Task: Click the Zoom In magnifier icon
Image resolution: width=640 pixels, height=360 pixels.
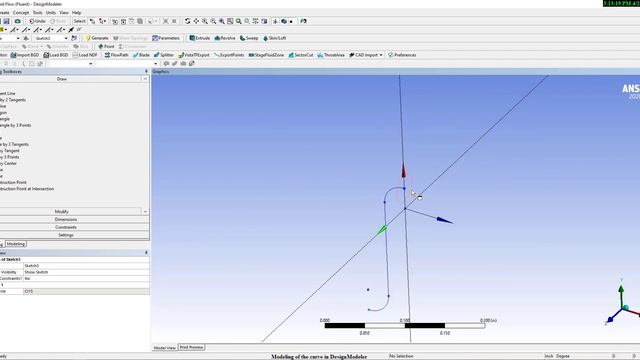Action: [204, 21]
